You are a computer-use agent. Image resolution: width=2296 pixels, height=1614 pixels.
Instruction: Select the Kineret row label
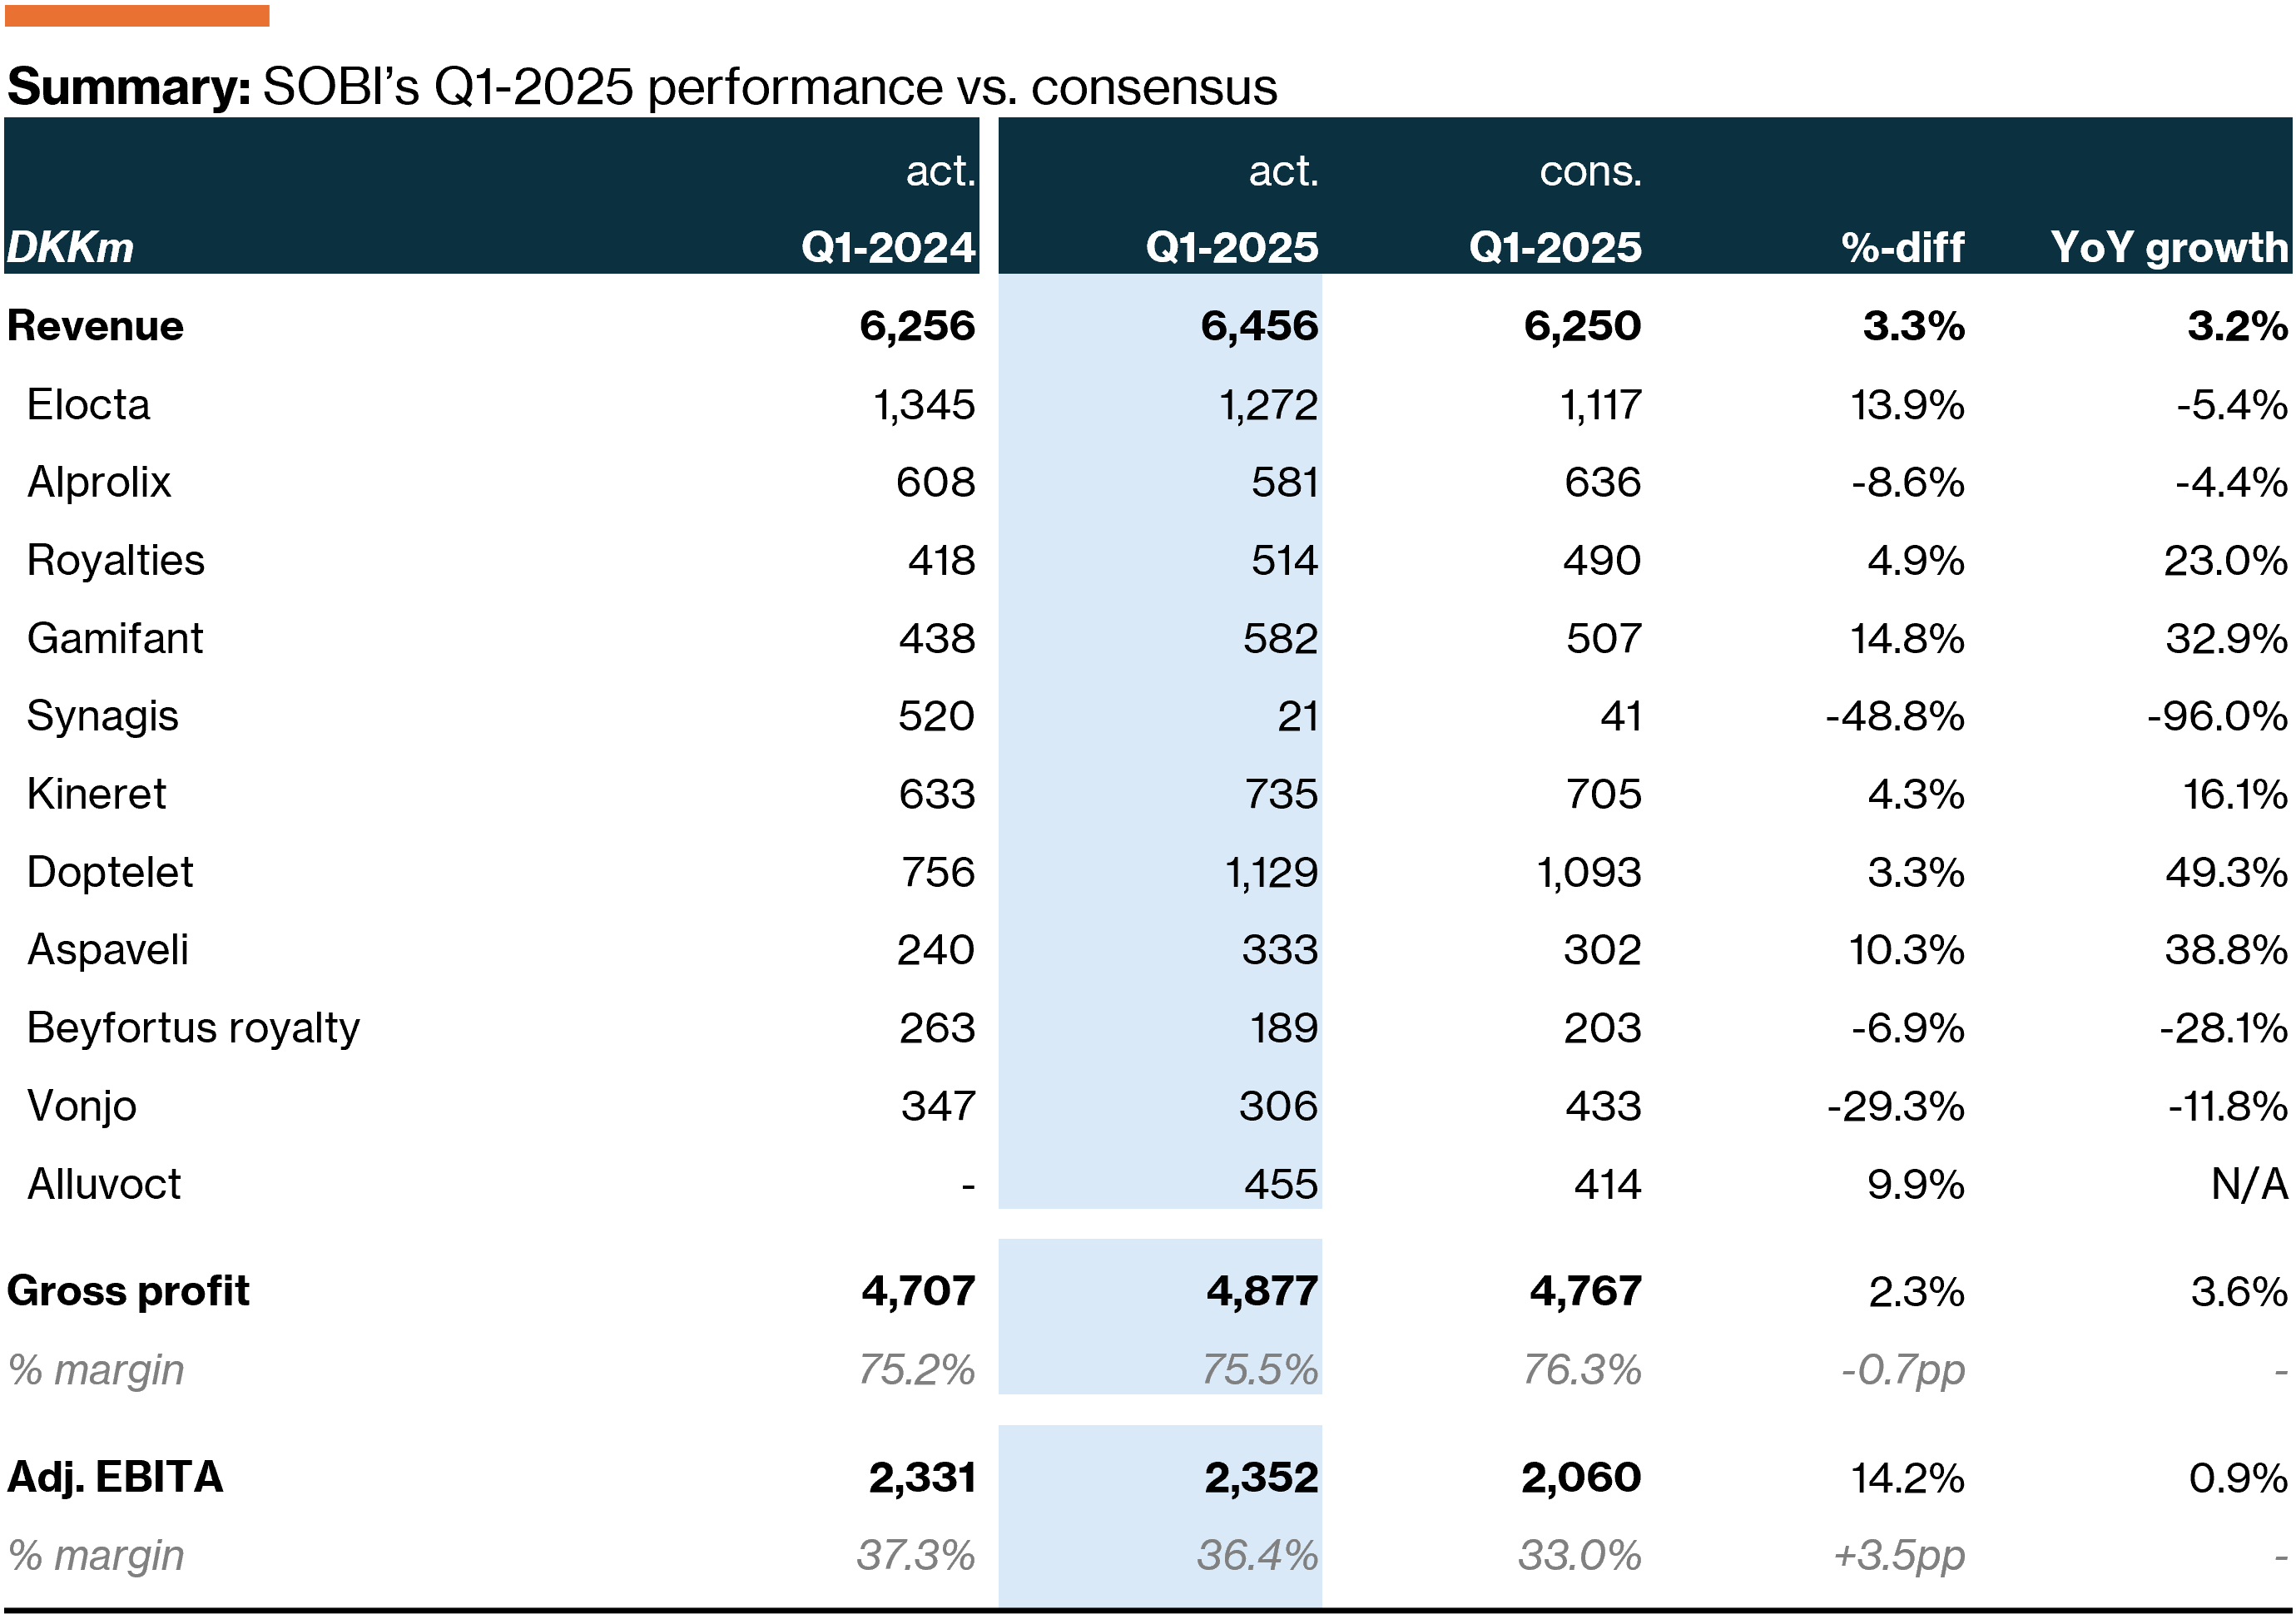coord(96,794)
